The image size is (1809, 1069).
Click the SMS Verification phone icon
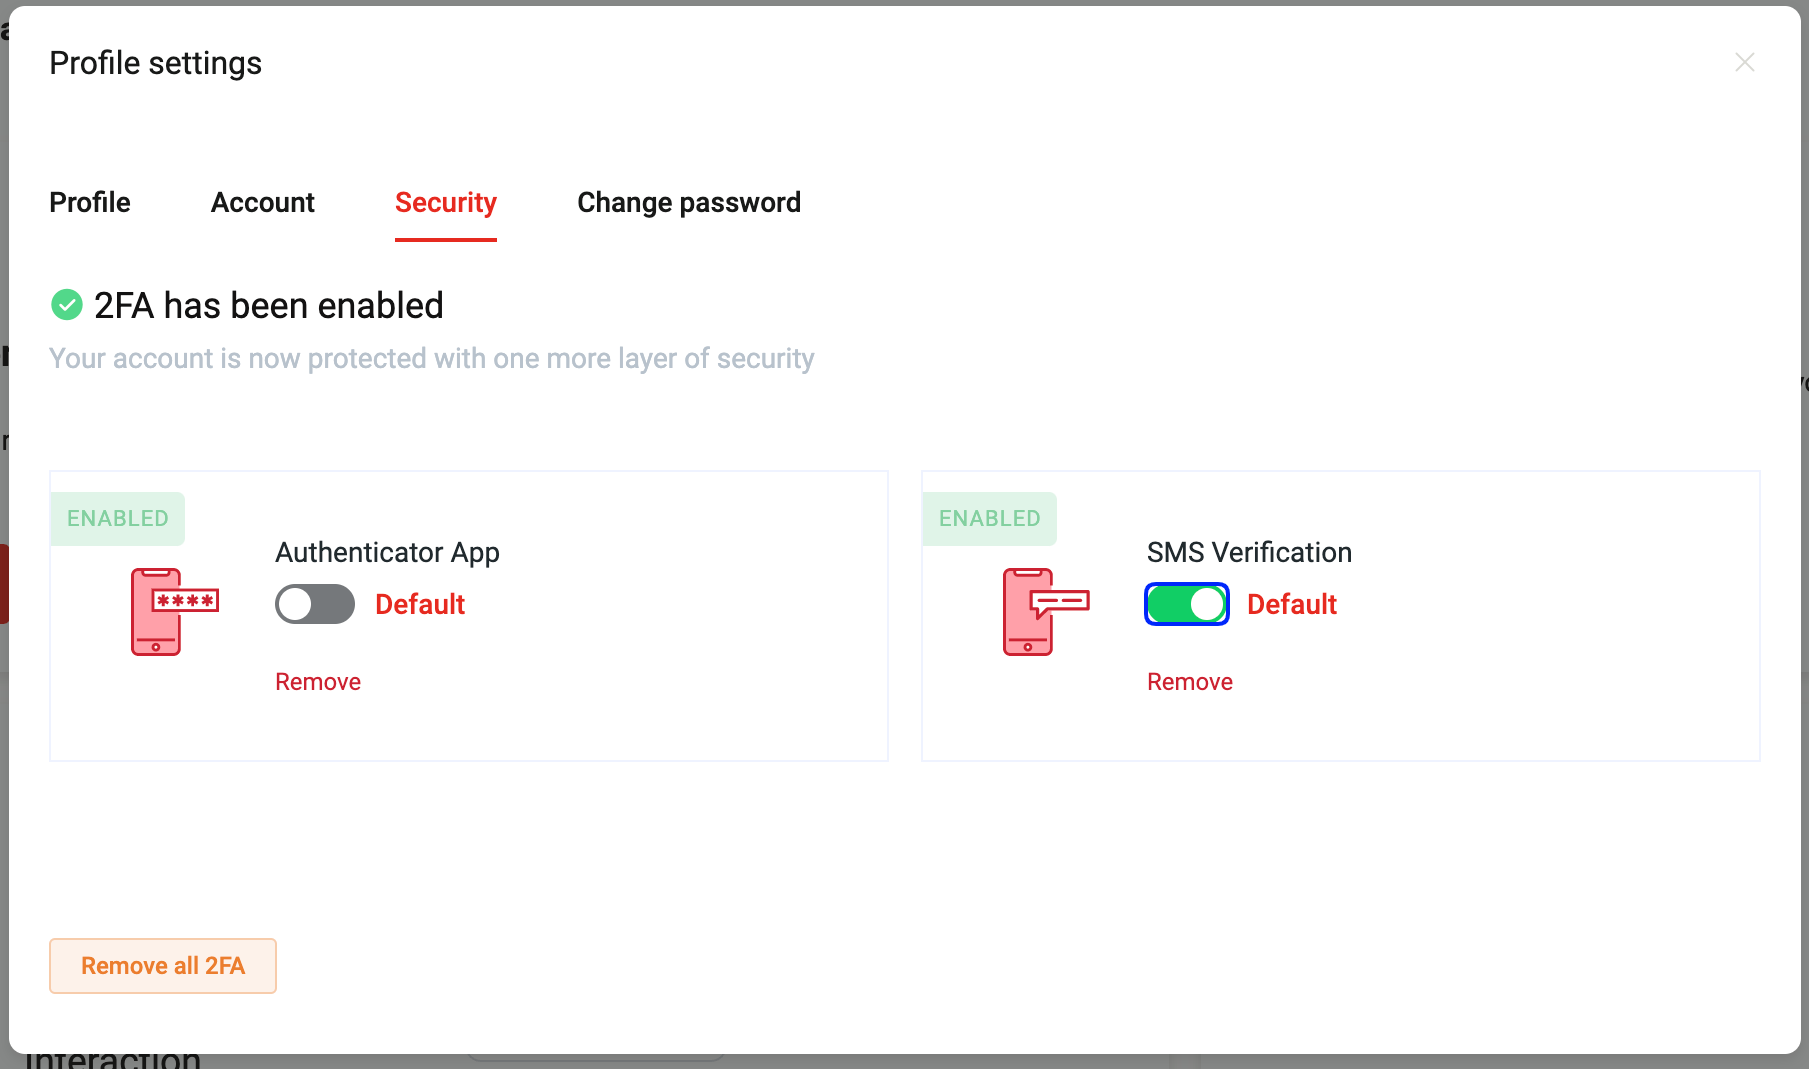point(1046,612)
